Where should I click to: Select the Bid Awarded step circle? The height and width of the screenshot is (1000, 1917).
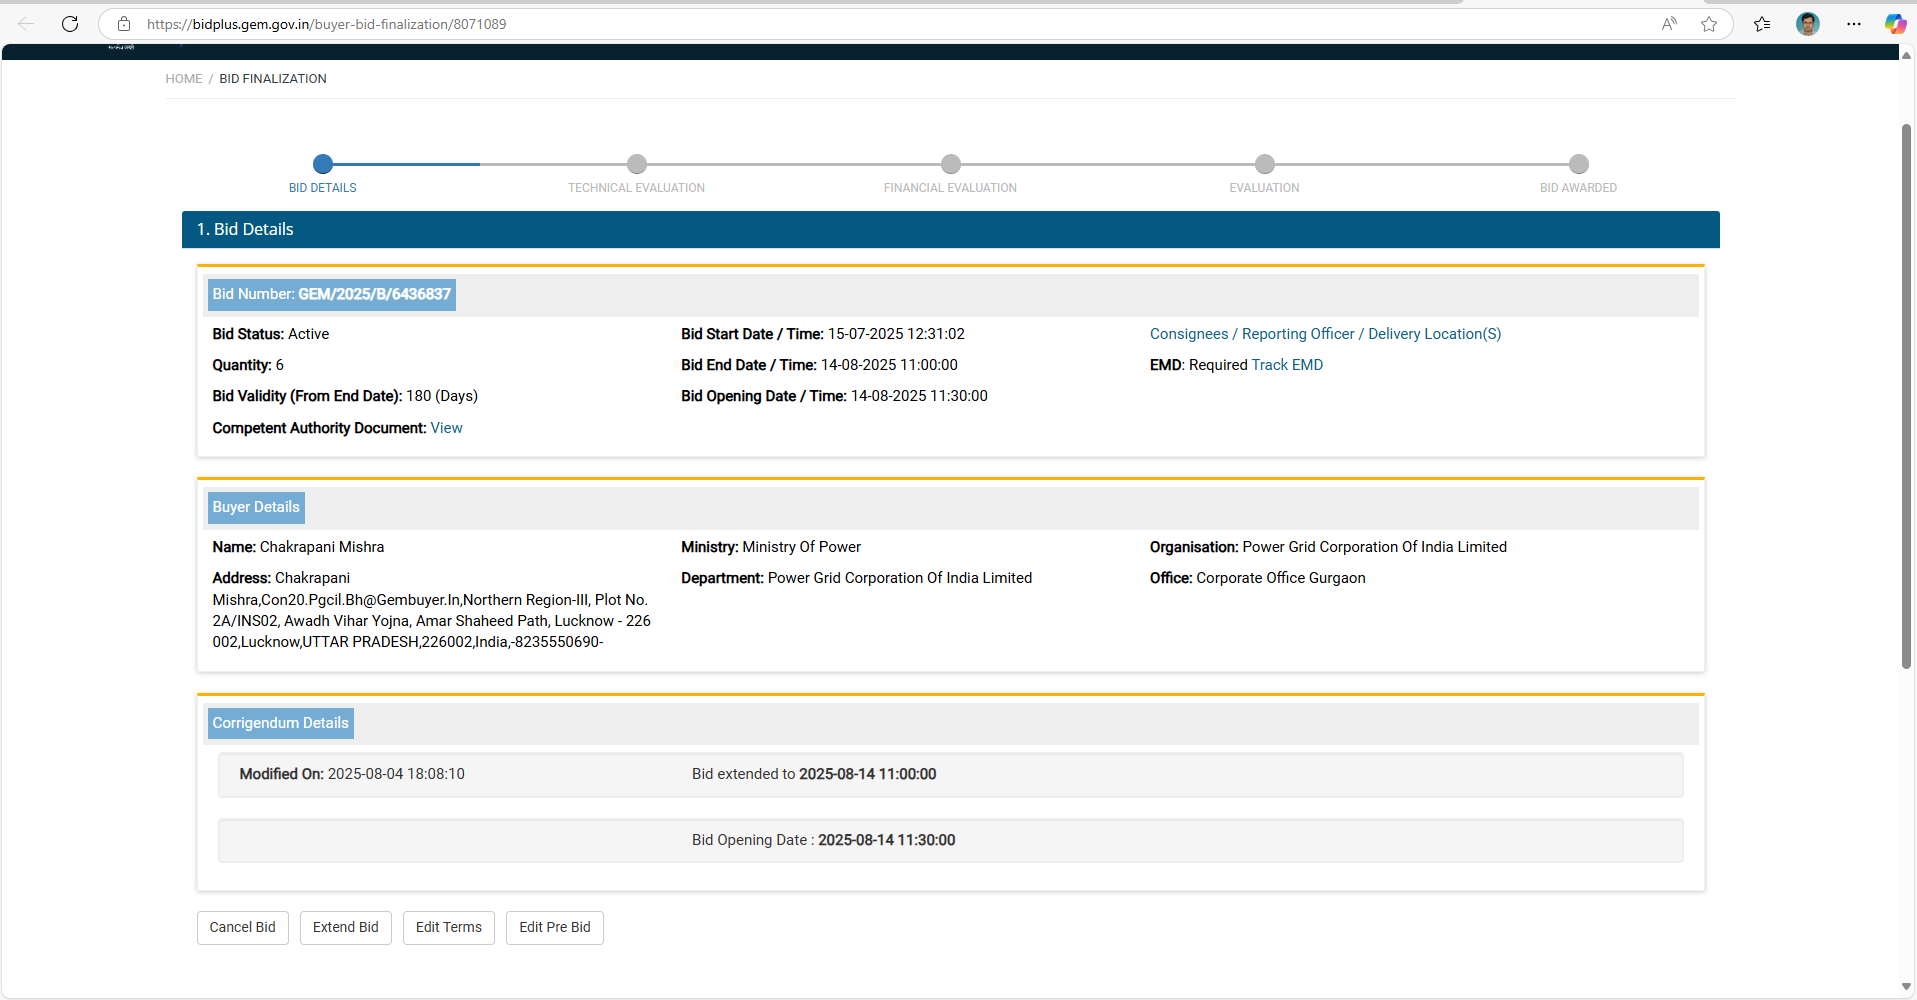pyautogui.click(x=1579, y=164)
